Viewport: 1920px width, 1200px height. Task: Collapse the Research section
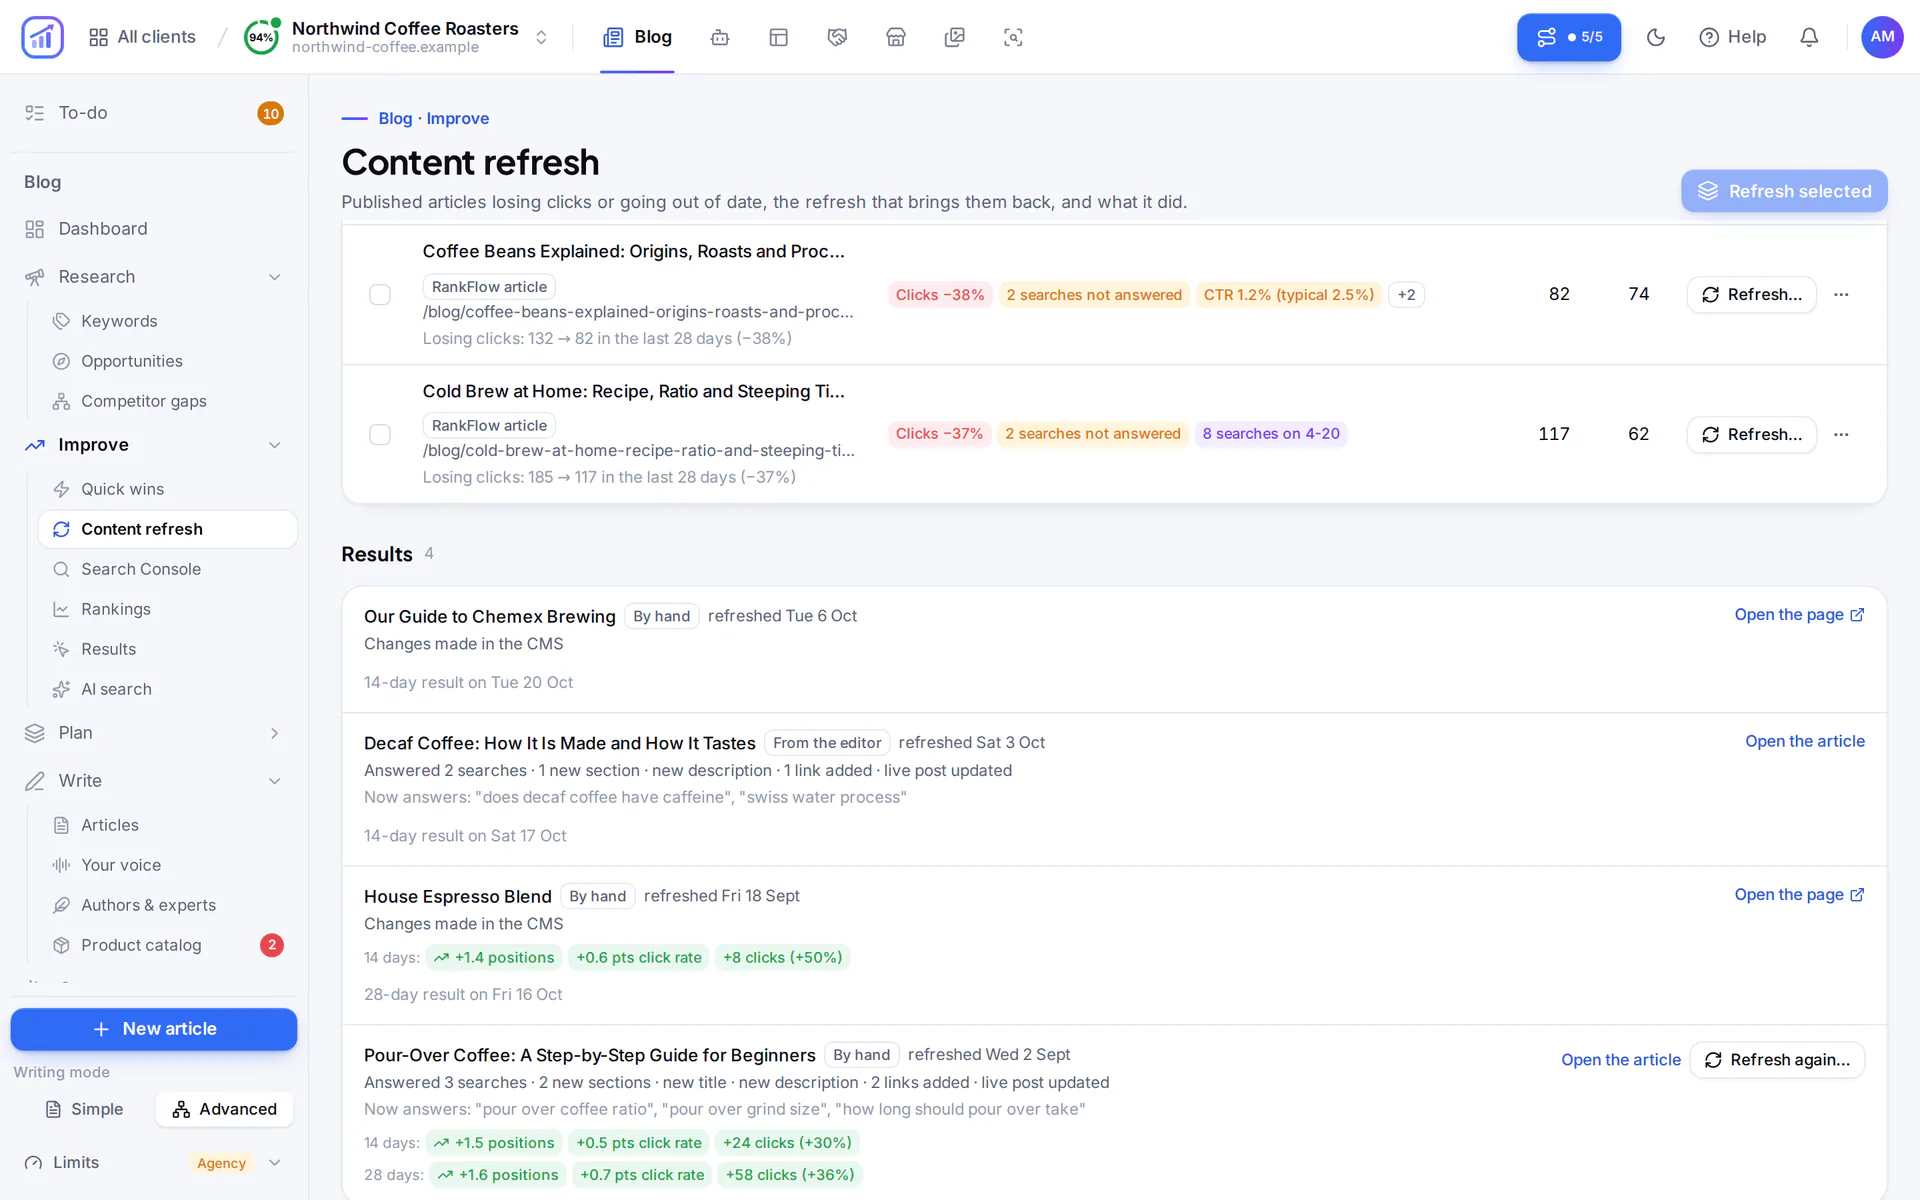point(275,277)
